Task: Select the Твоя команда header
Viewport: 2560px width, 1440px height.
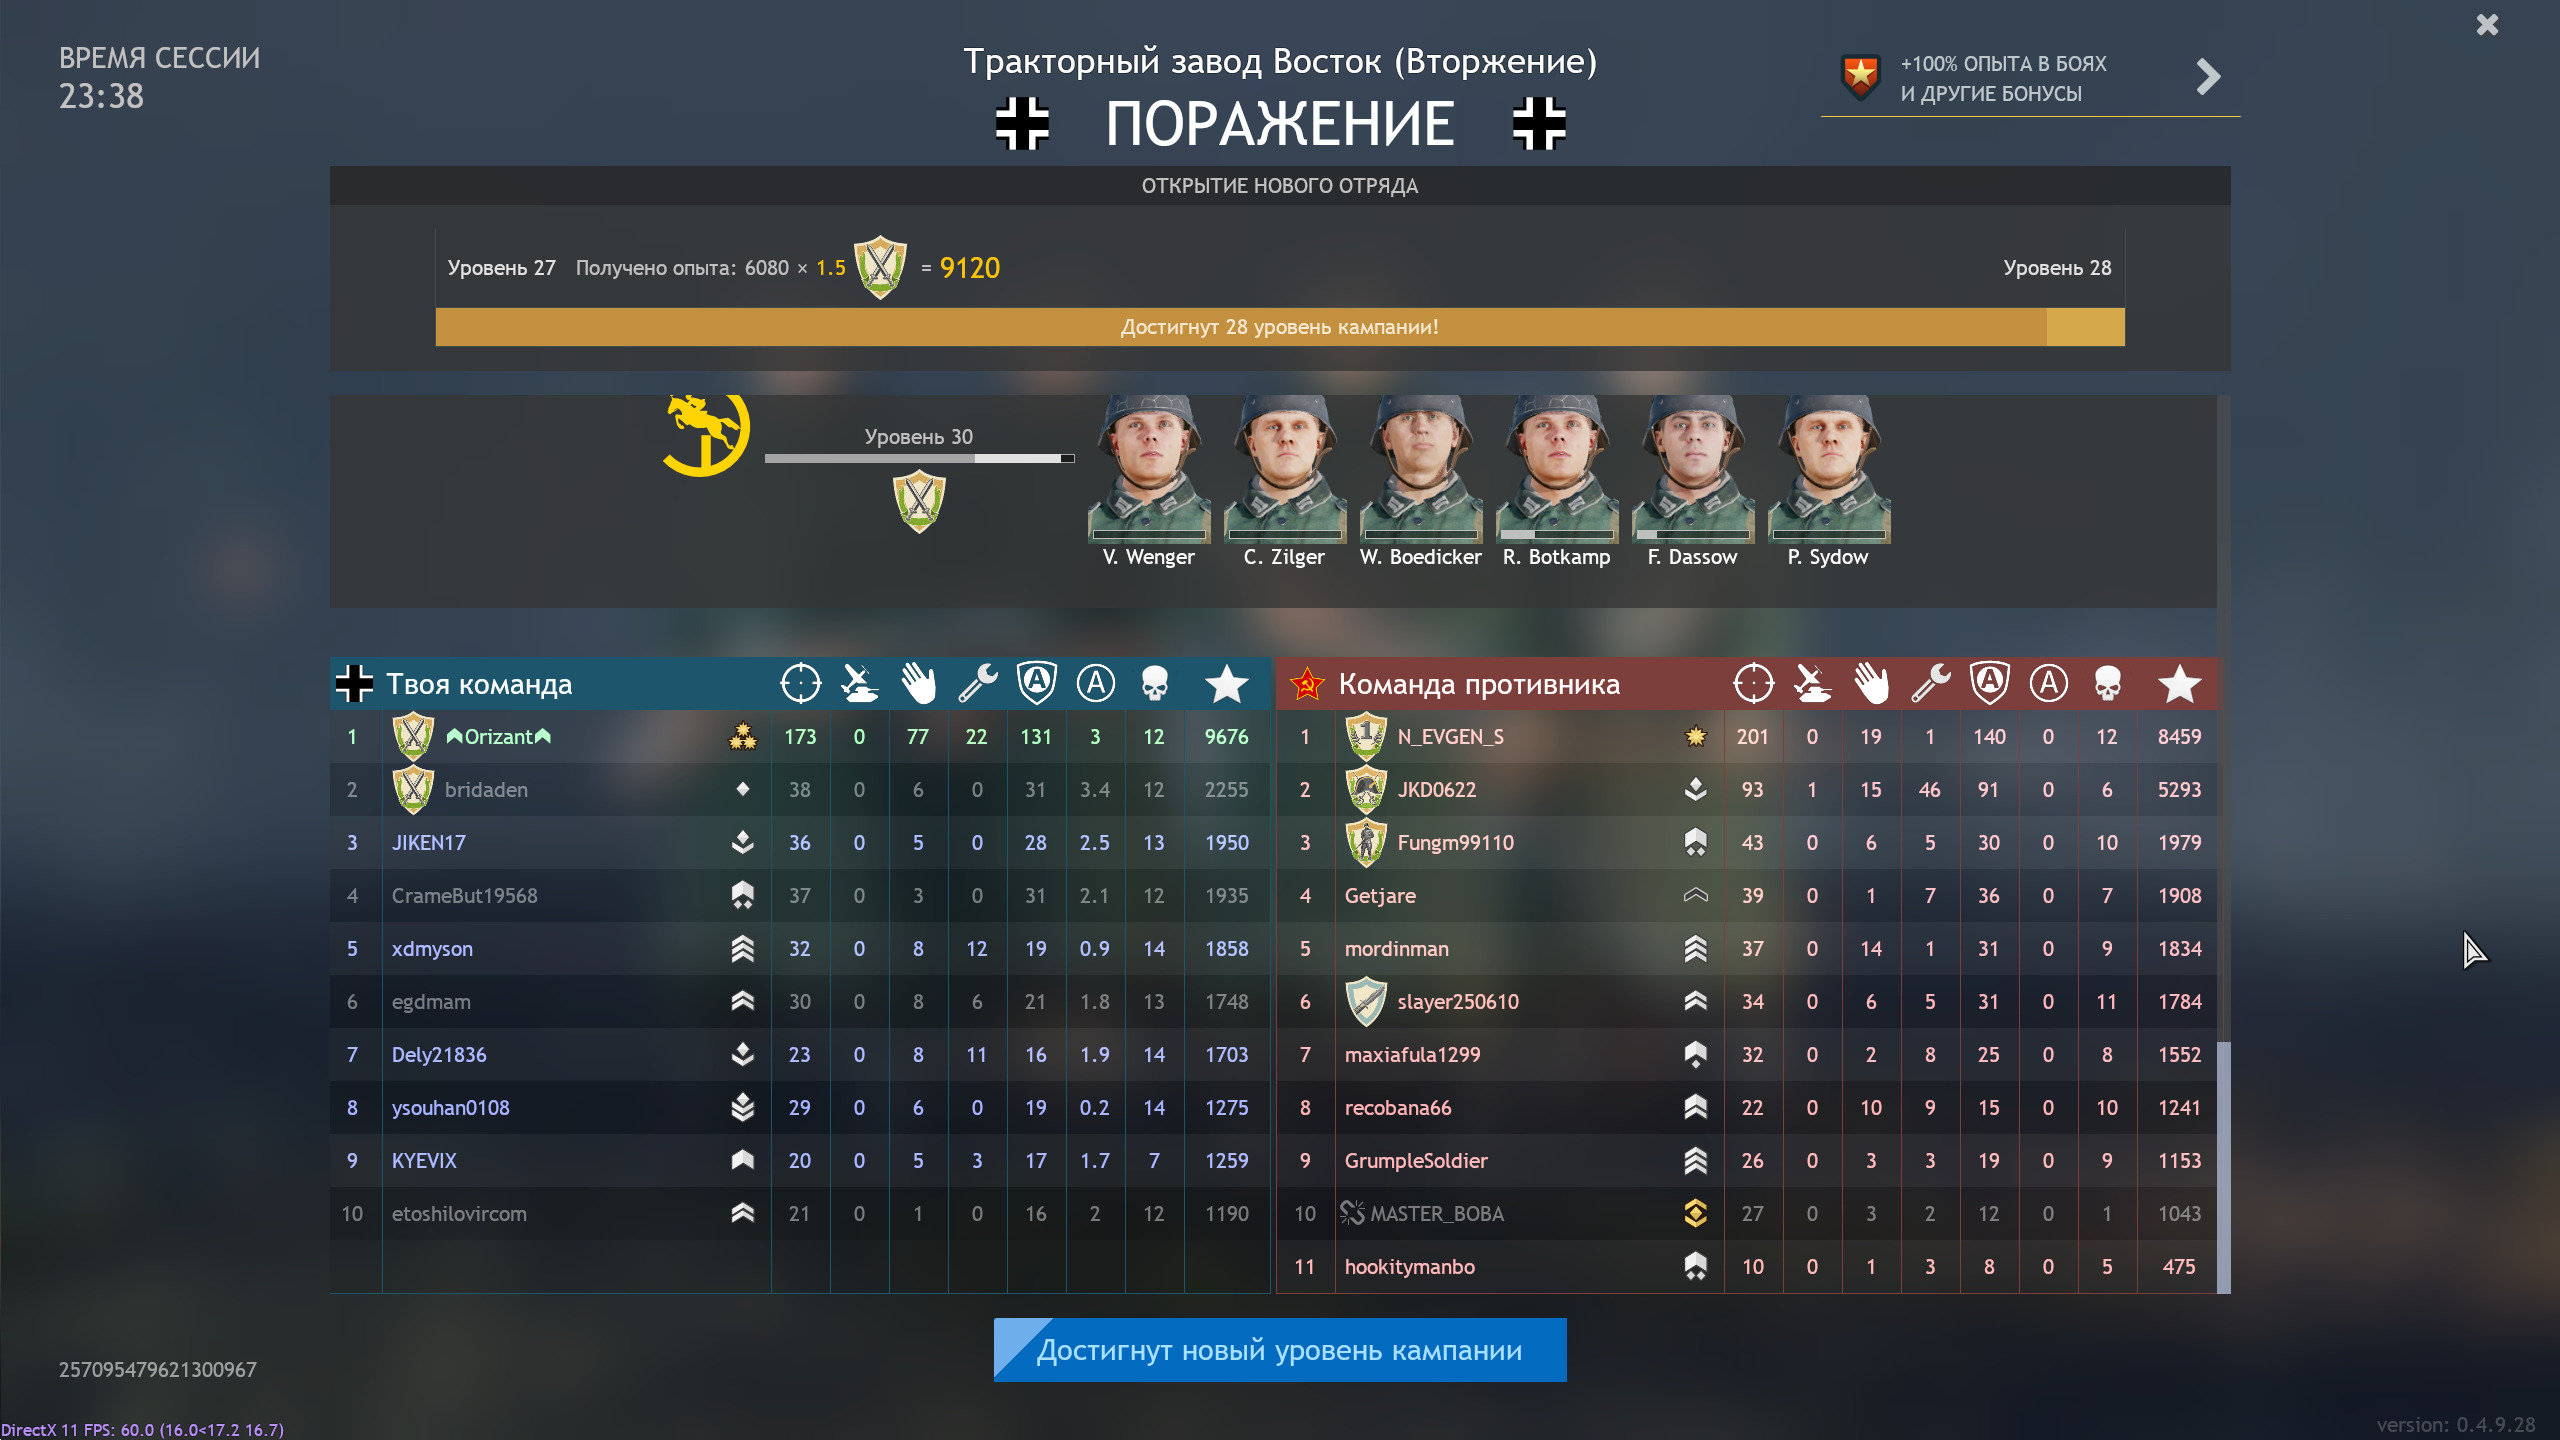Action: (x=479, y=684)
